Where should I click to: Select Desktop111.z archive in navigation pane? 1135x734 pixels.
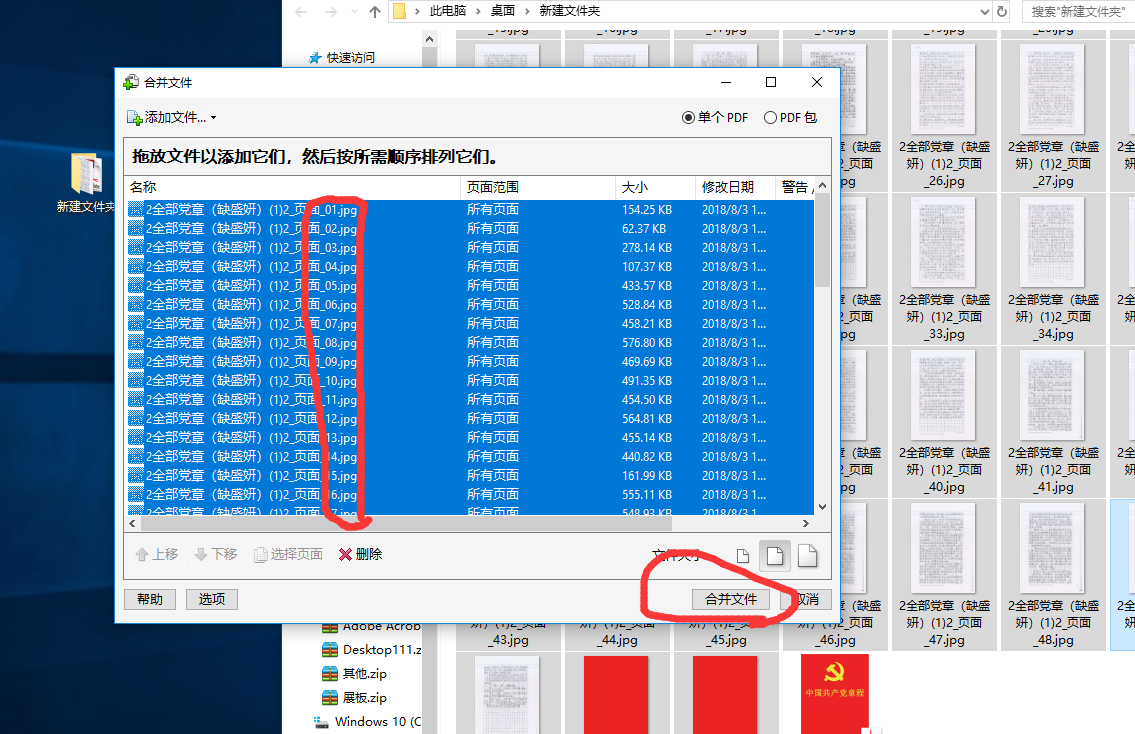(x=371, y=650)
